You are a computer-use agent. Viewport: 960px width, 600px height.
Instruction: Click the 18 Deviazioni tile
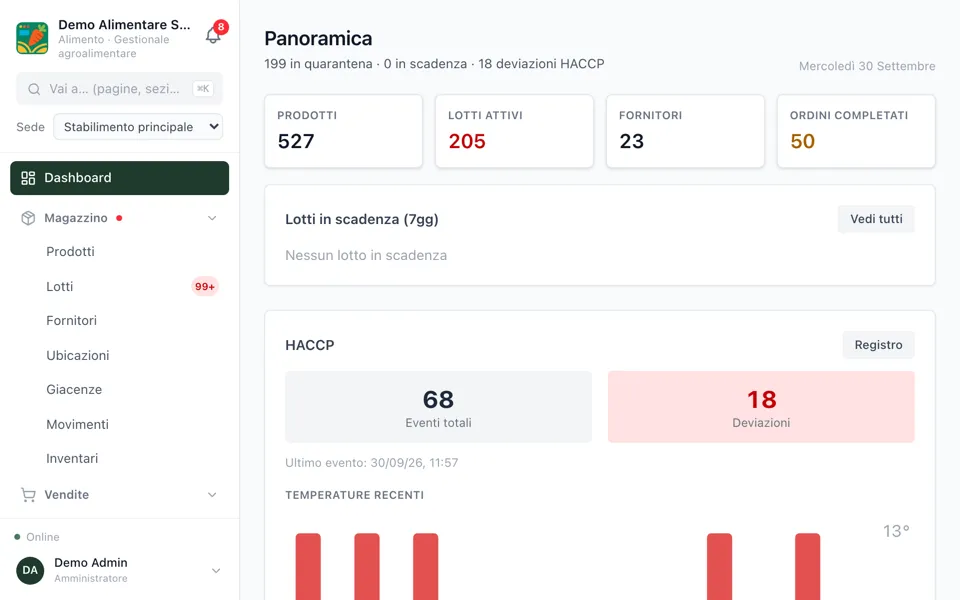tap(761, 407)
